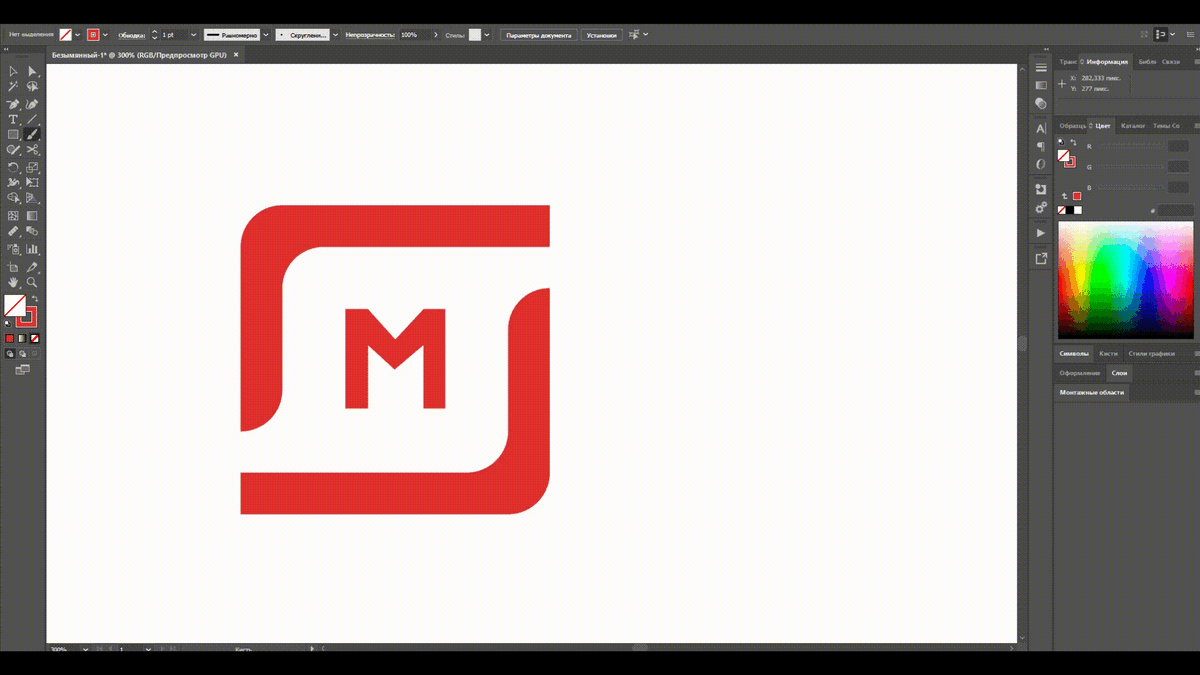Select the Slice tool

(32, 267)
